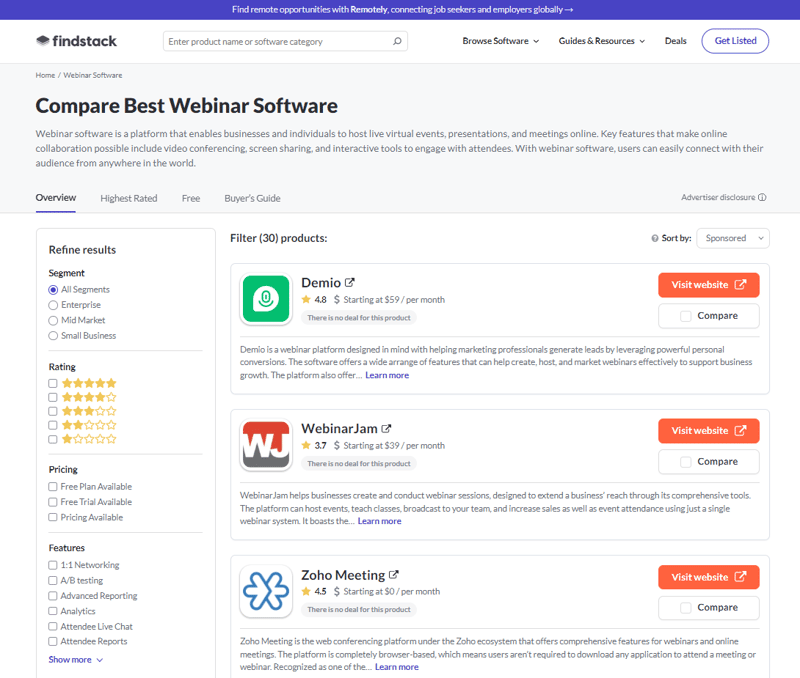This screenshot has height=678, width=800.
Task: Check the two-star rating filter
Action: [x=53, y=425]
